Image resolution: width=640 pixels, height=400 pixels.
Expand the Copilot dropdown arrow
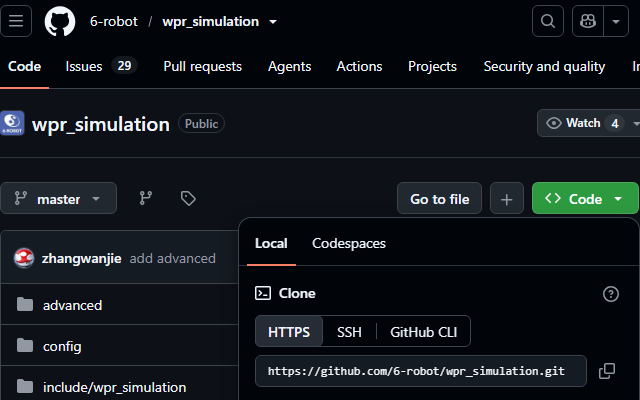(616, 21)
